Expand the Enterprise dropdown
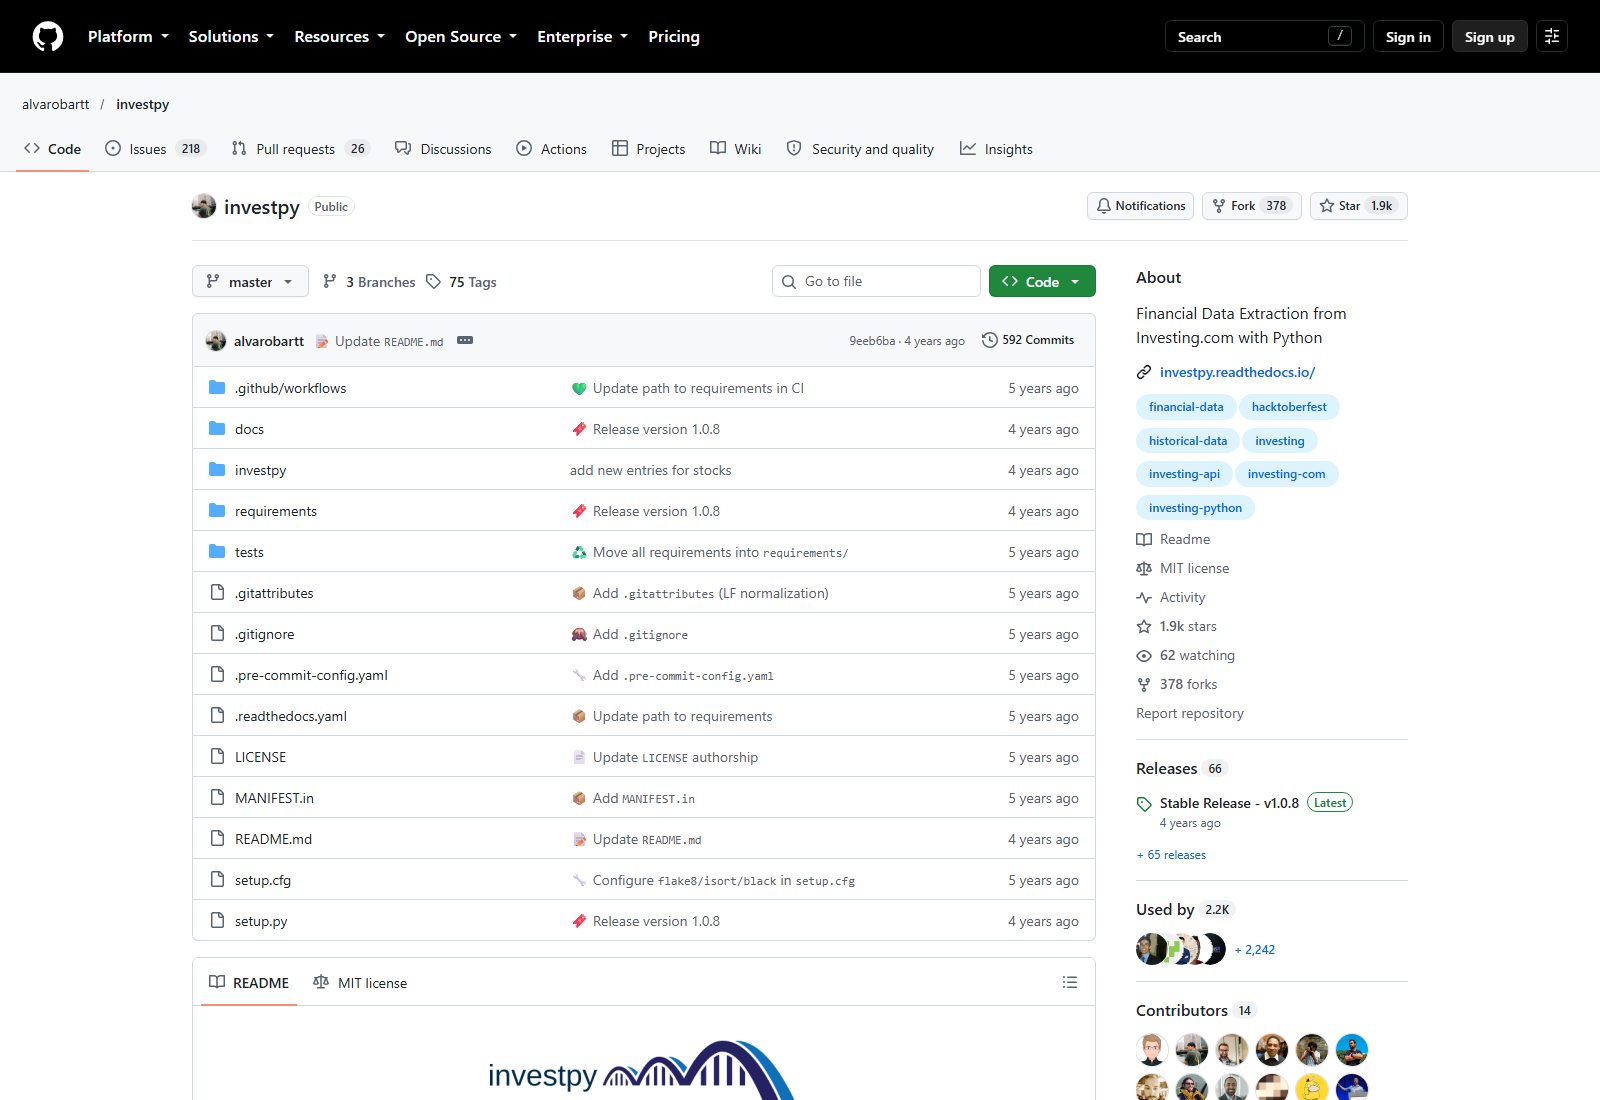Screen dimensions: 1600x1100 click(582, 37)
